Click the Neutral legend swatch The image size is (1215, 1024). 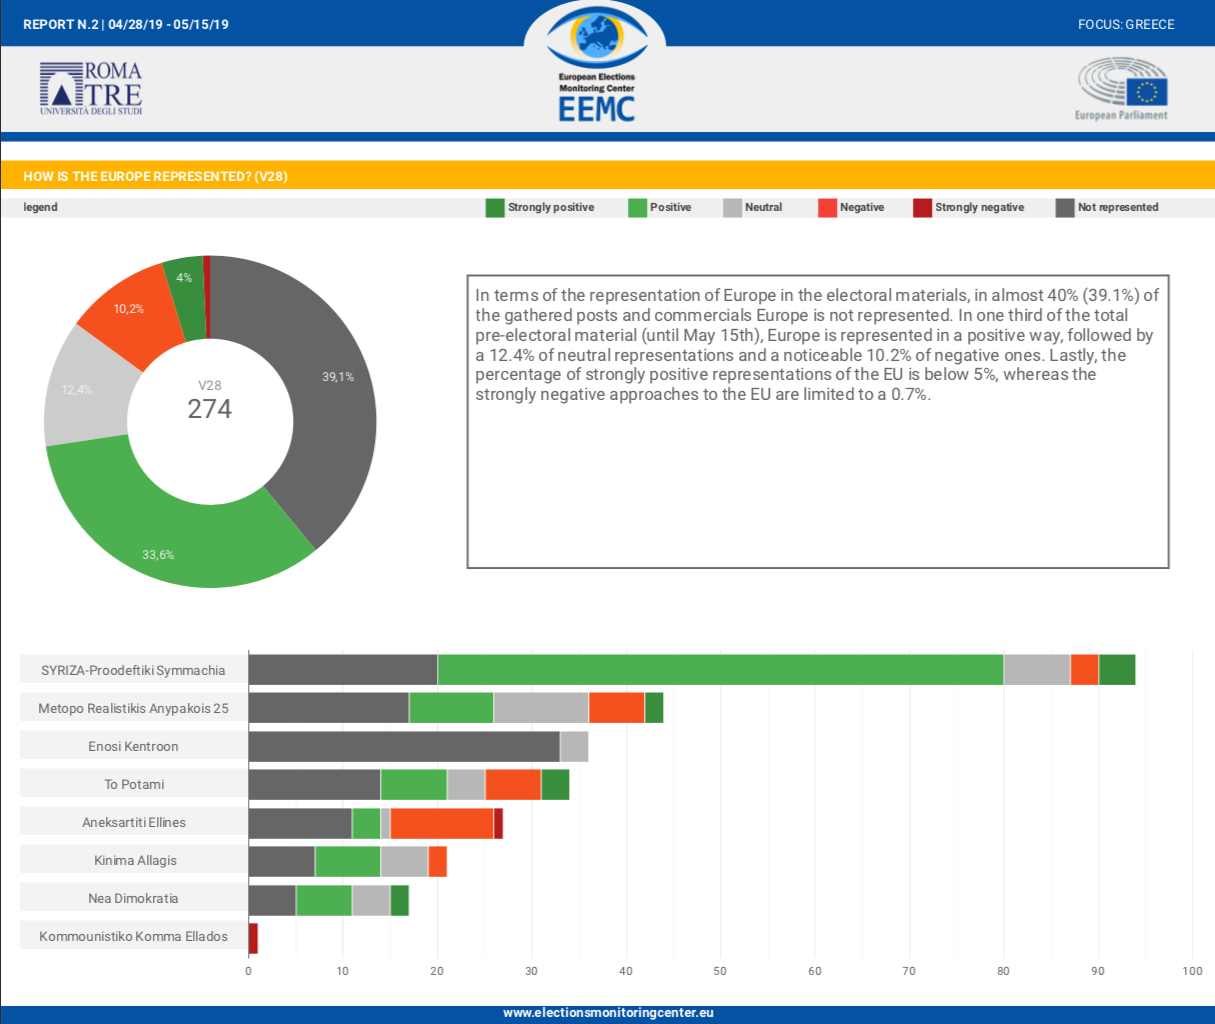[732, 208]
